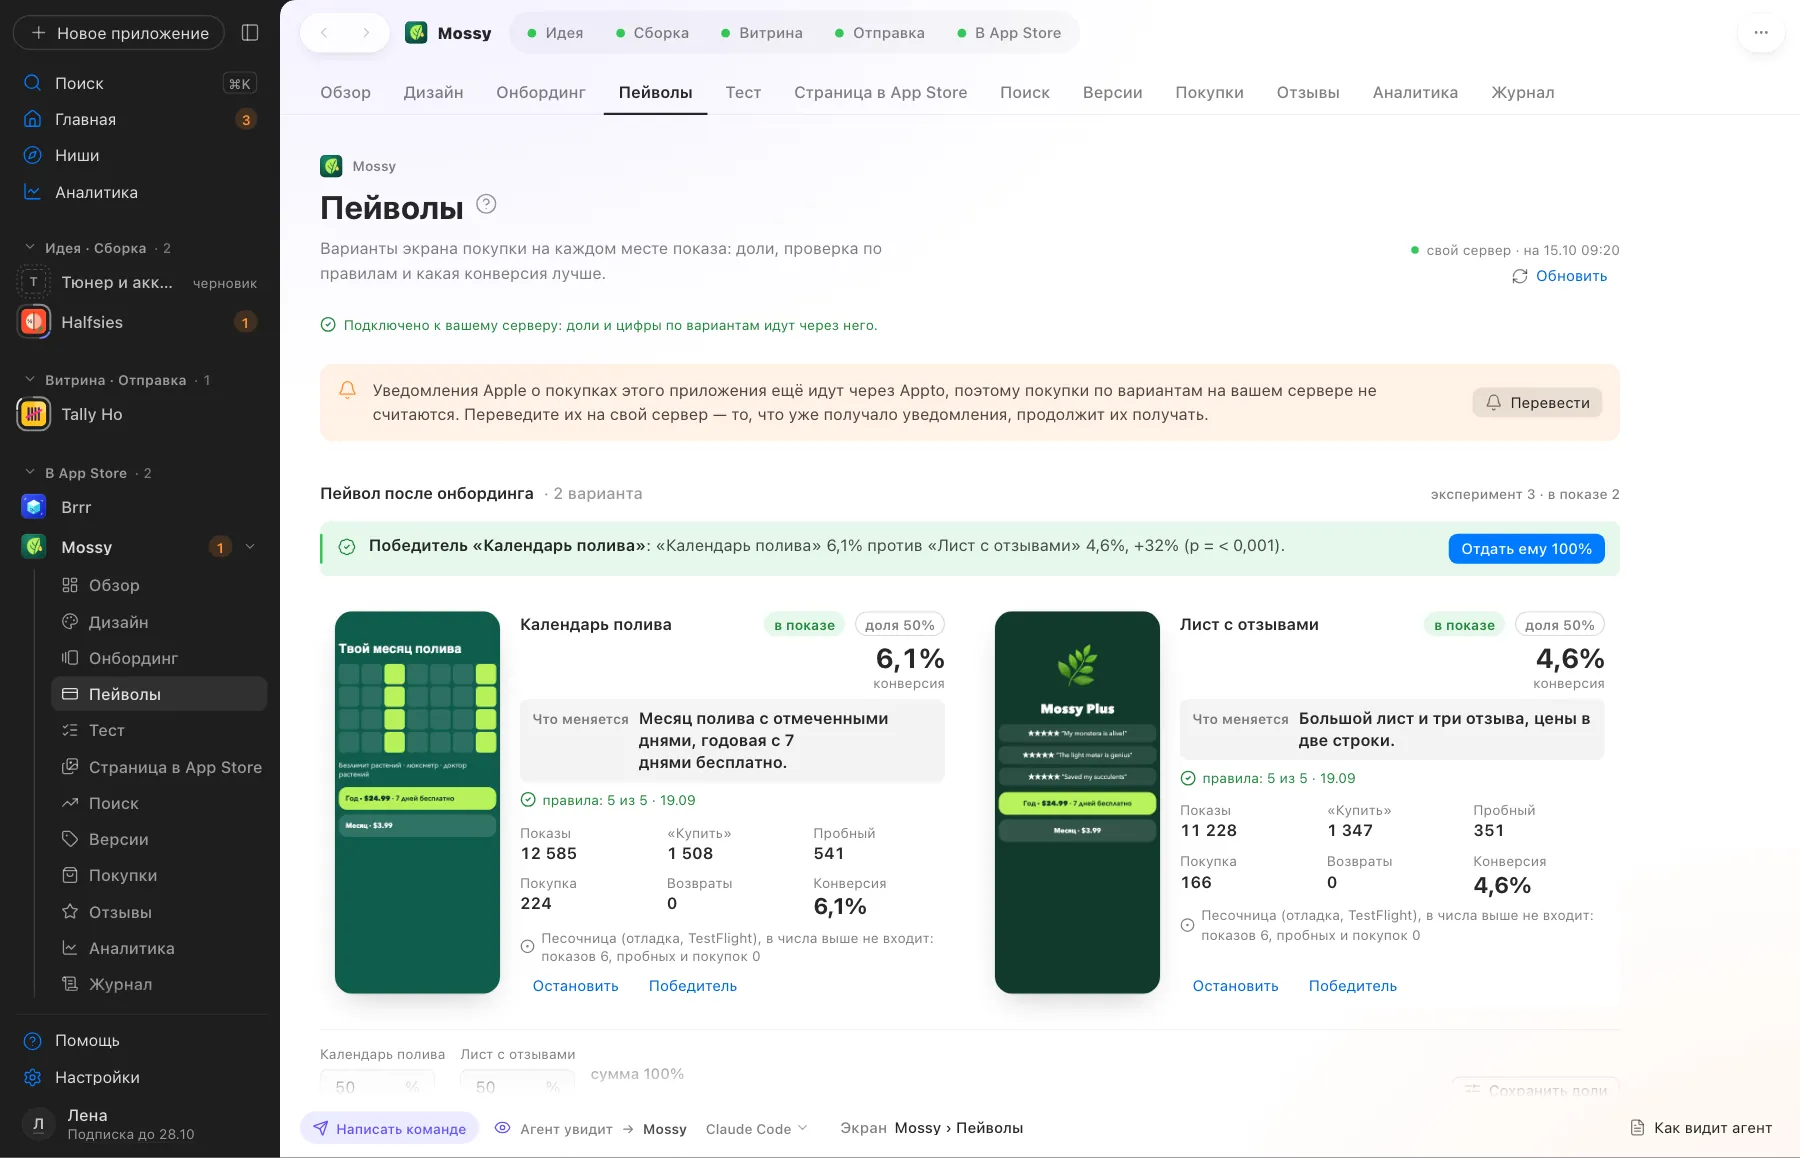Go forward with the right arrow
The width and height of the screenshot is (1800, 1158).
click(x=366, y=33)
